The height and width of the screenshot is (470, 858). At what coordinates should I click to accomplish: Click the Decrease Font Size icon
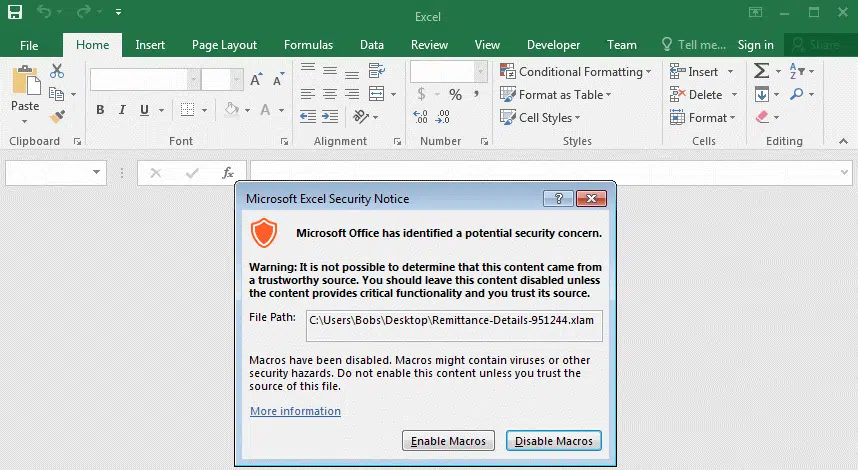coord(279,80)
